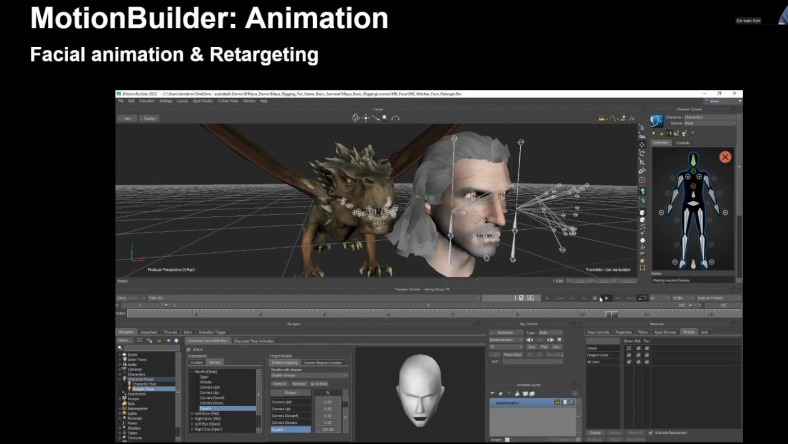Screen dimensions: 788x444
Task: Open the Cluster Shapes Creation tab
Action: [323, 363]
